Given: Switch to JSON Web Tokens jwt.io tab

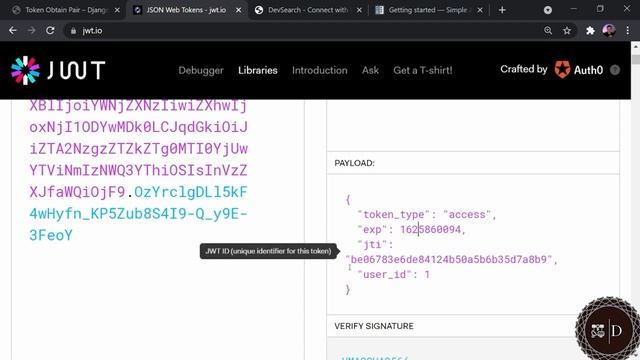Looking at the screenshot, I should [x=186, y=10].
